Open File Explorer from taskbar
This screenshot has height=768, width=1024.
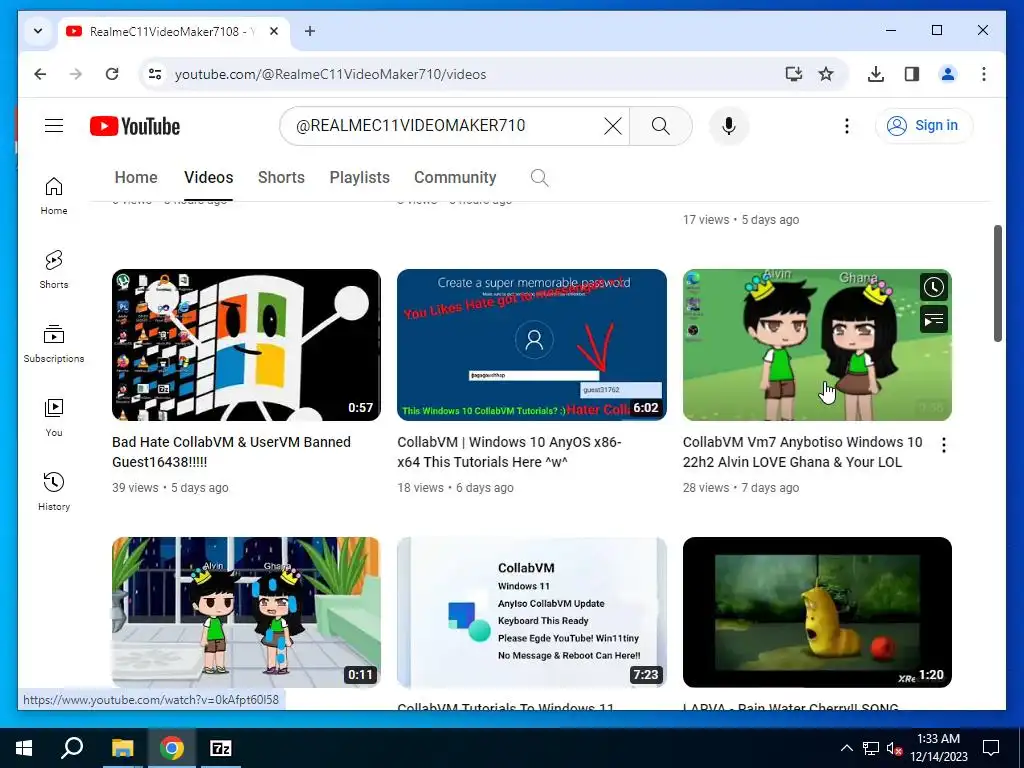coord(122,748)
